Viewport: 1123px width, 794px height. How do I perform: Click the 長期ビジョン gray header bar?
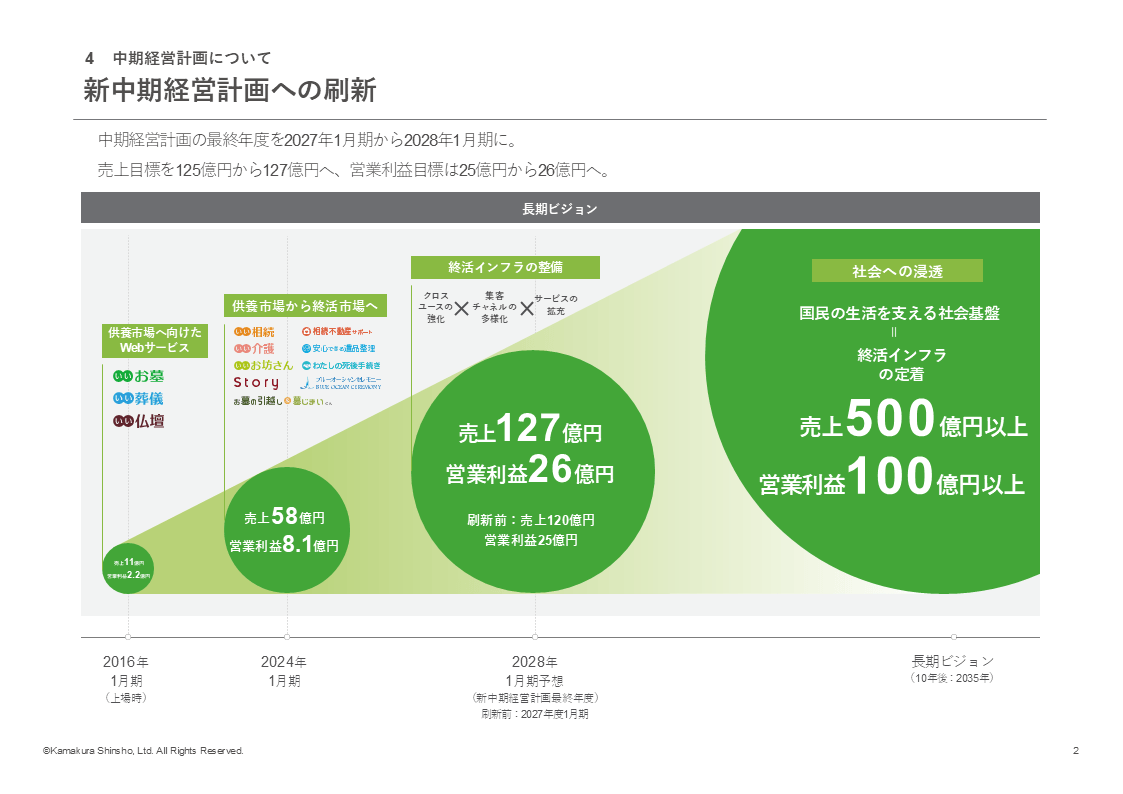[560, 208]
